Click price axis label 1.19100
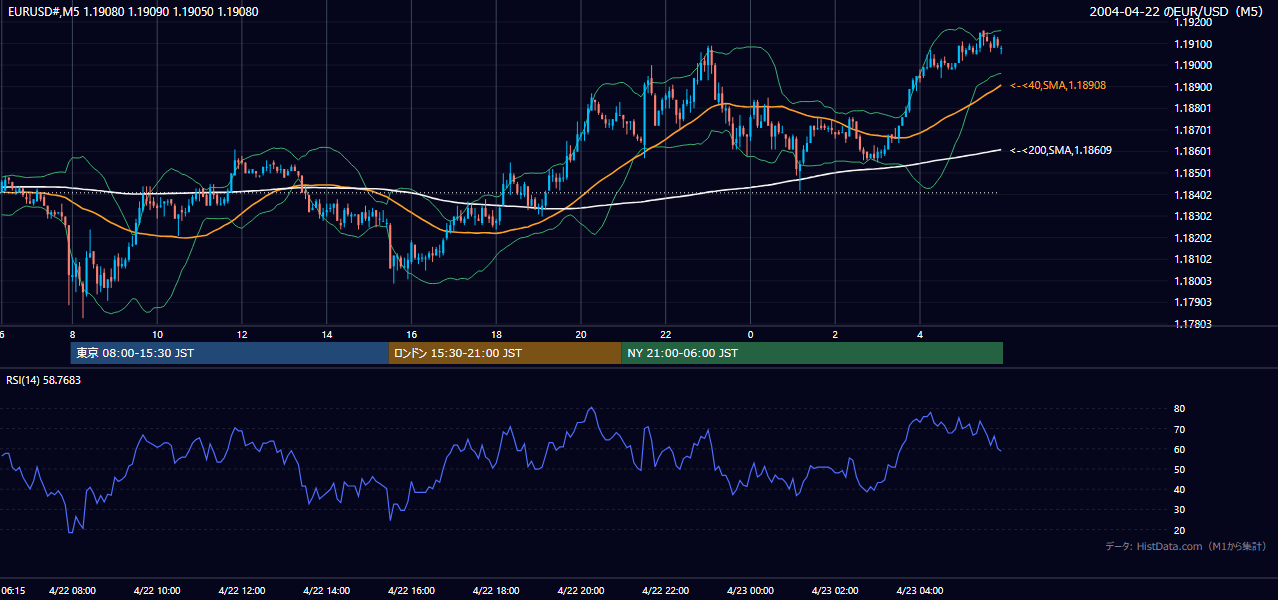1278x600 pixels. coord(1193,44)
